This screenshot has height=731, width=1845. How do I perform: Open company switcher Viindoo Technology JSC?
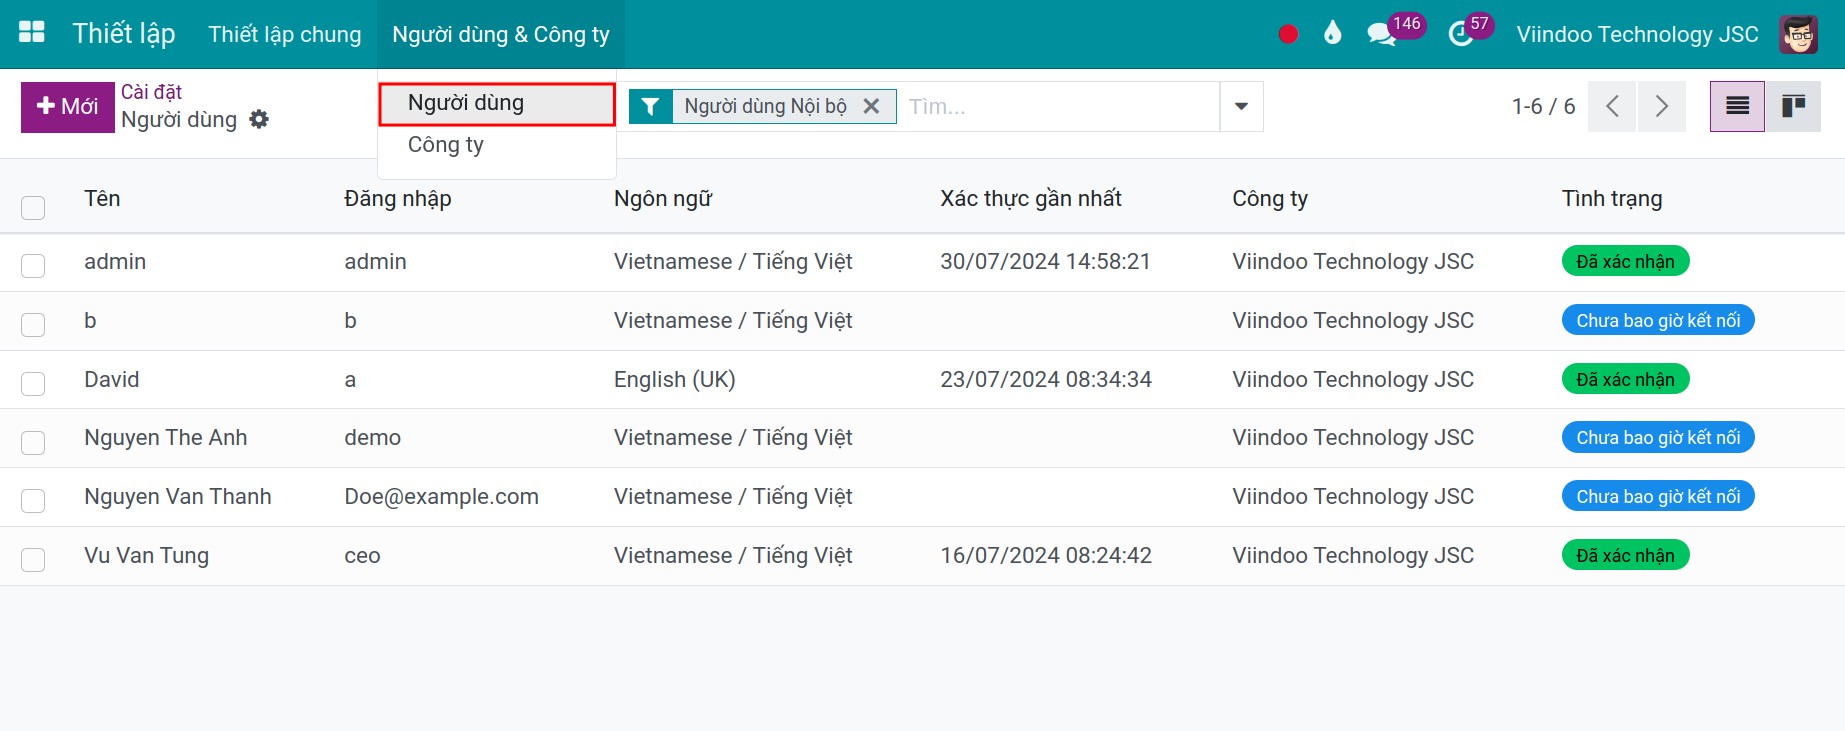point(1637,34)
